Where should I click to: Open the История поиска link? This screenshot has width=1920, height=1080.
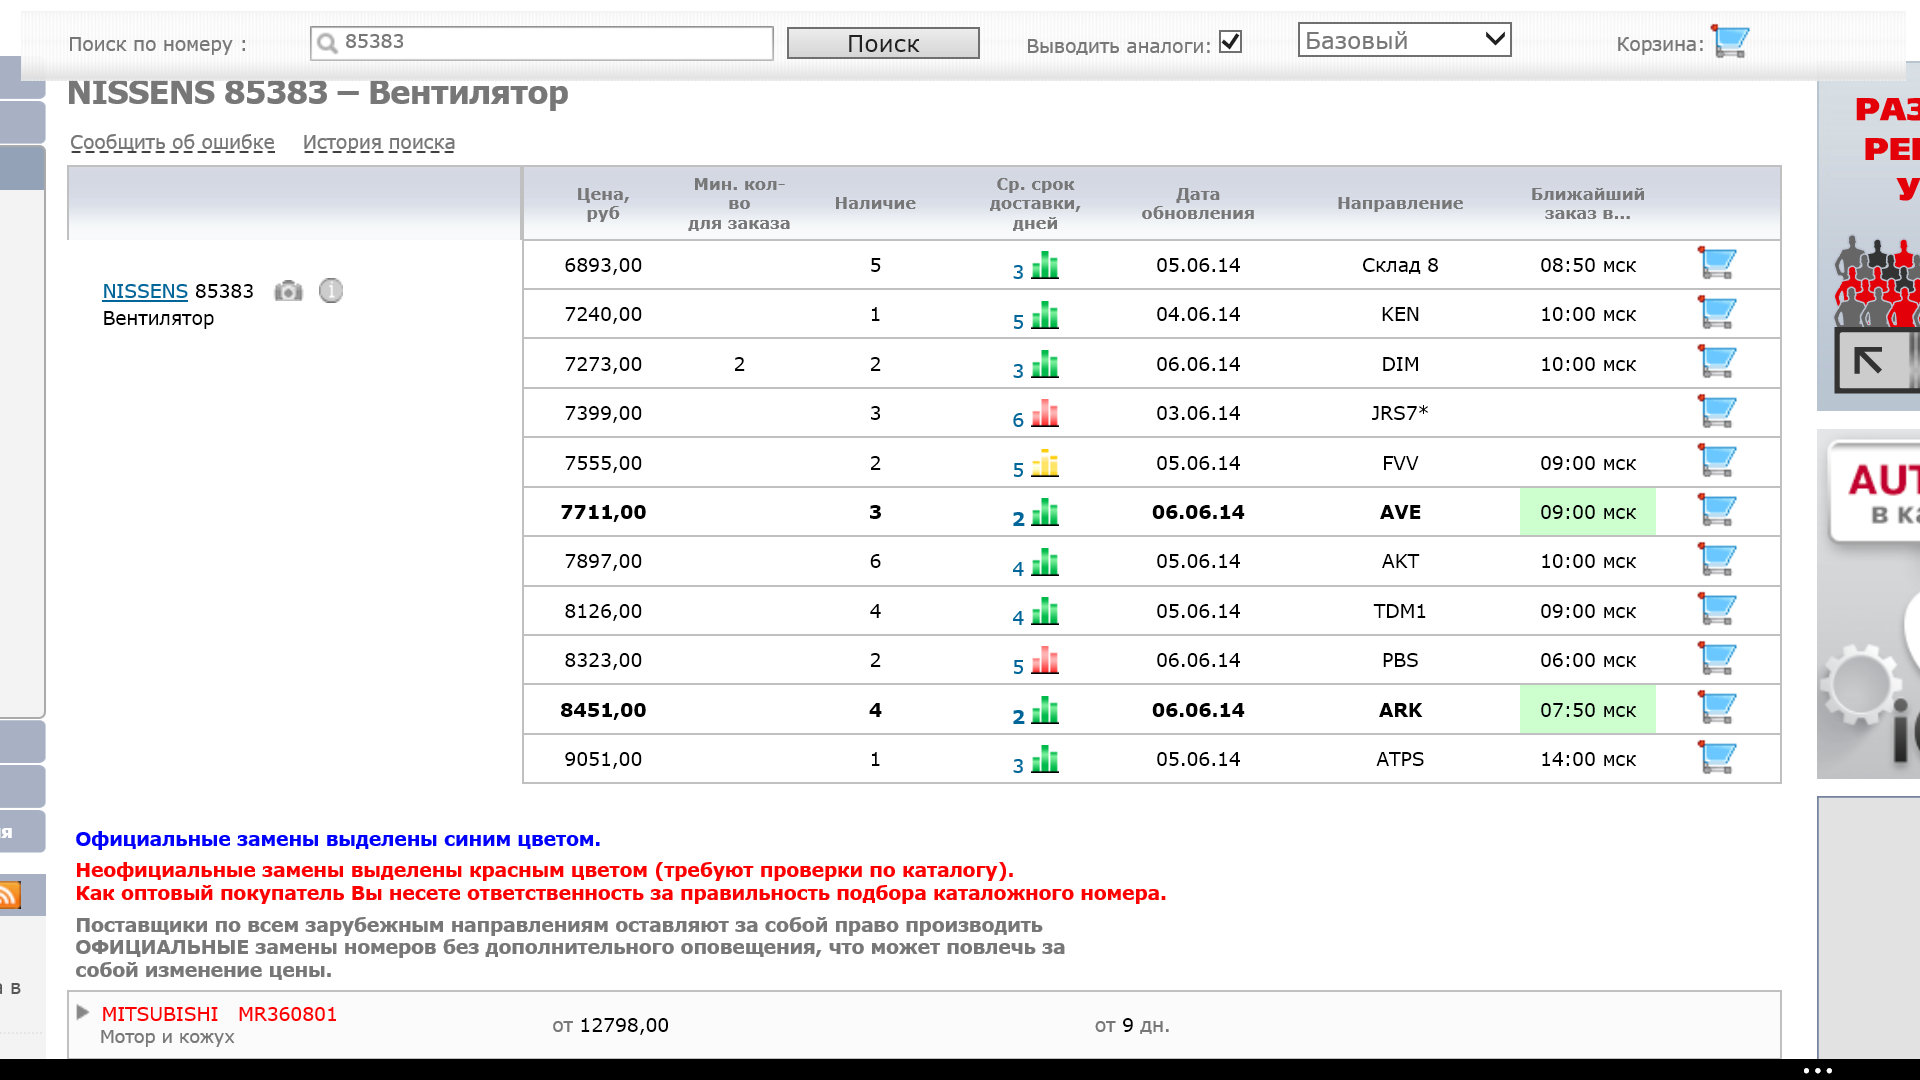coord(378,142)
